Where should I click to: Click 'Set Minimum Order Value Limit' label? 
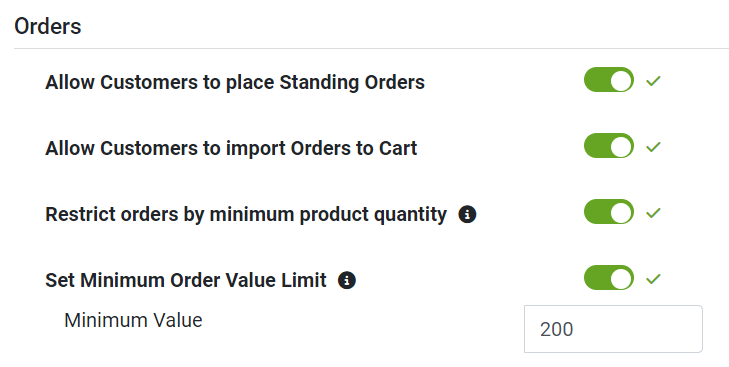point(186,280)
